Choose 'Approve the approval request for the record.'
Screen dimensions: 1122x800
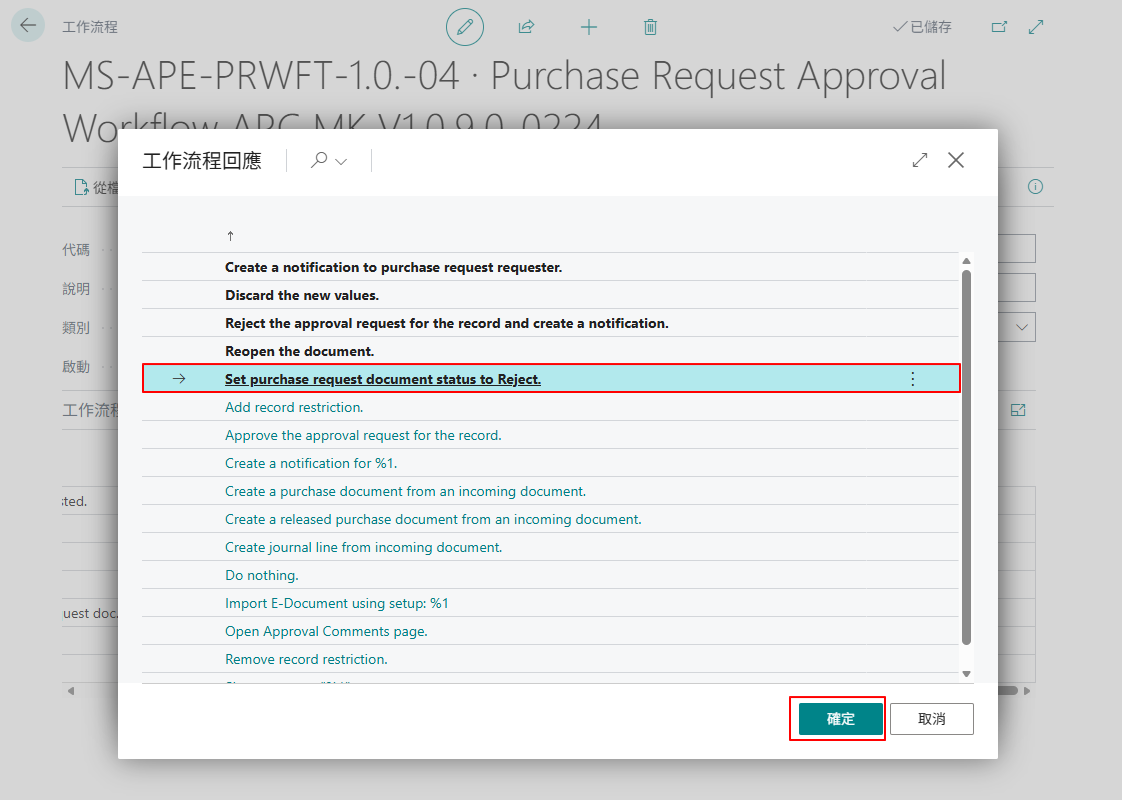[x=364, y=435]
